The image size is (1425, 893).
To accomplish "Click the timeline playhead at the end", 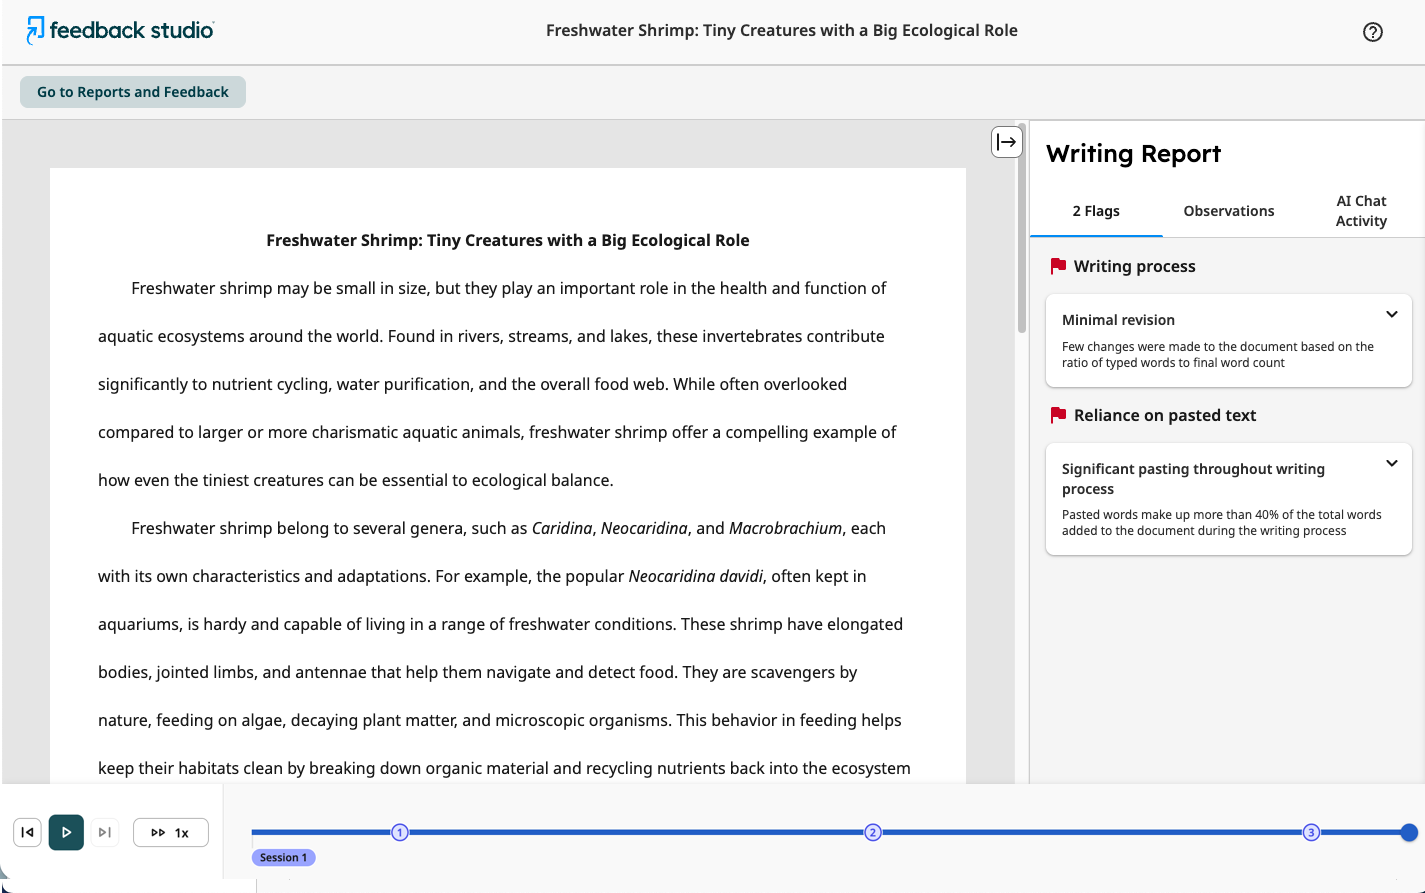I will tap(1409, 832).
